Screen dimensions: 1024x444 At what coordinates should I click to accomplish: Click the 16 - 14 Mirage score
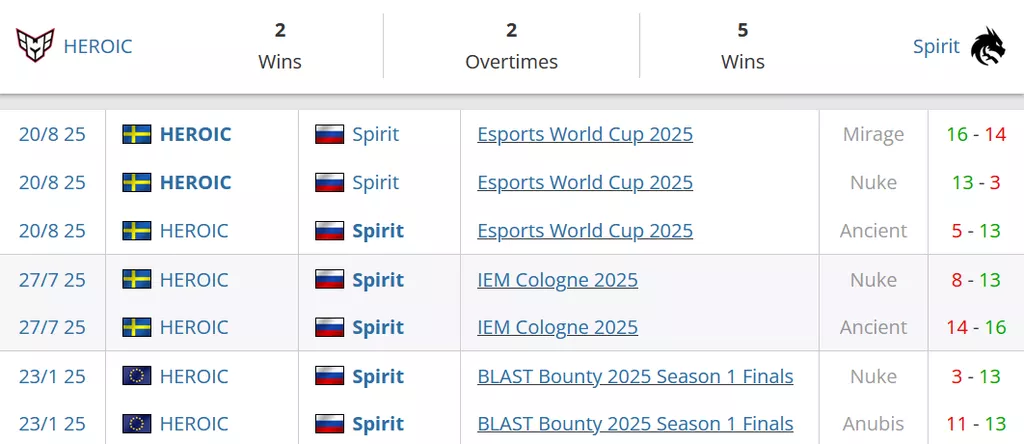click(x=976, y=134)
